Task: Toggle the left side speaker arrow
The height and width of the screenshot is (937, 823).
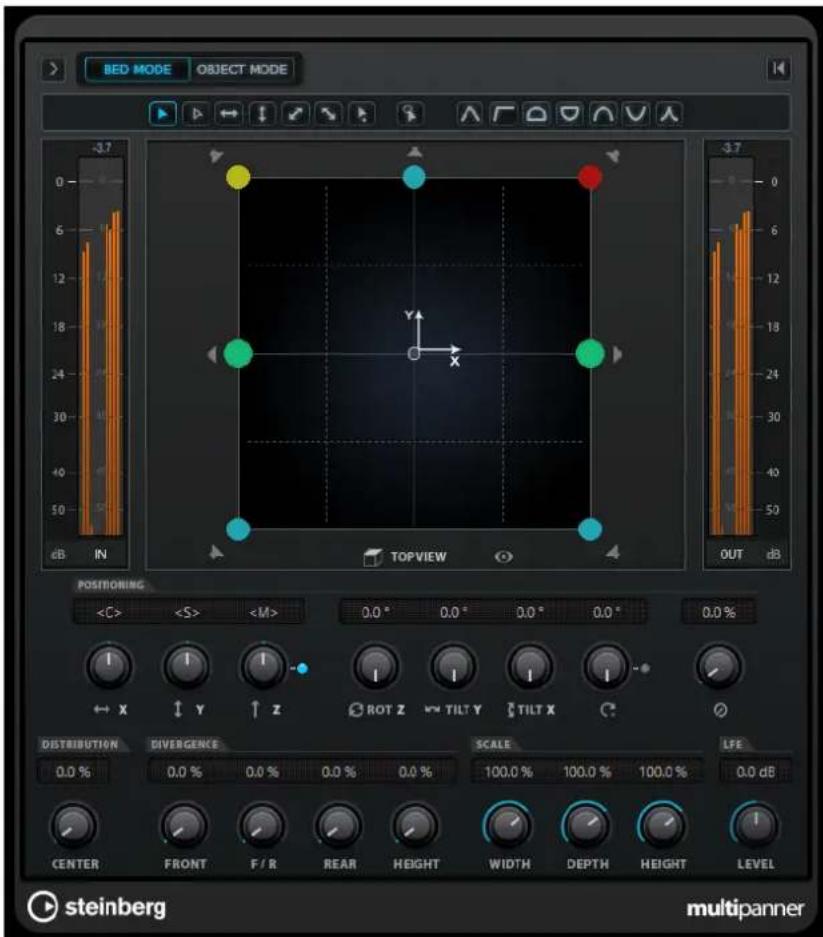Action: pos(212,354)
